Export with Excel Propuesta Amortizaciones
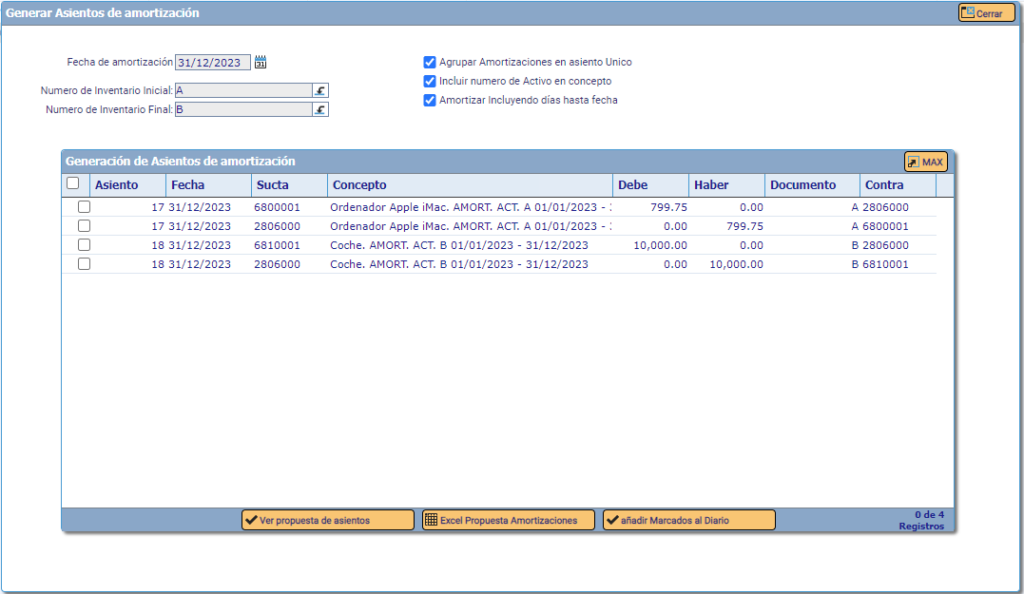The image size is (1024, 594). coord(508,520)
